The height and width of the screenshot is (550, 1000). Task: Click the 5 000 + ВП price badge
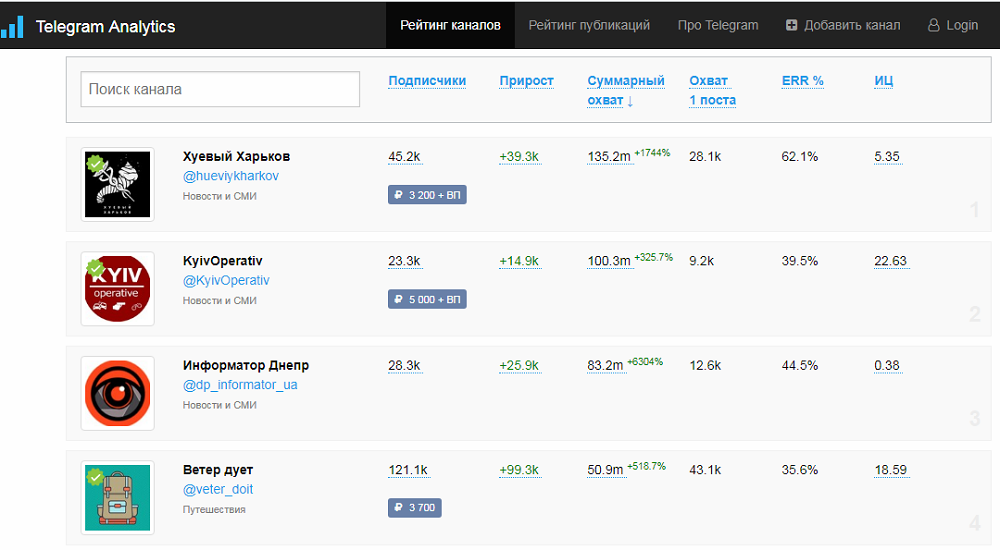[x=427, y=299]
